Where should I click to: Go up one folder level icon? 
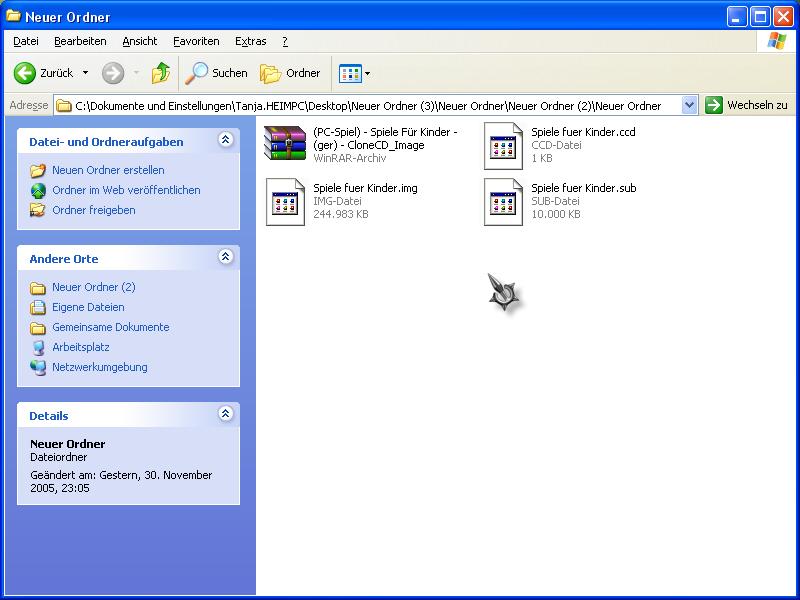point(161,73)
